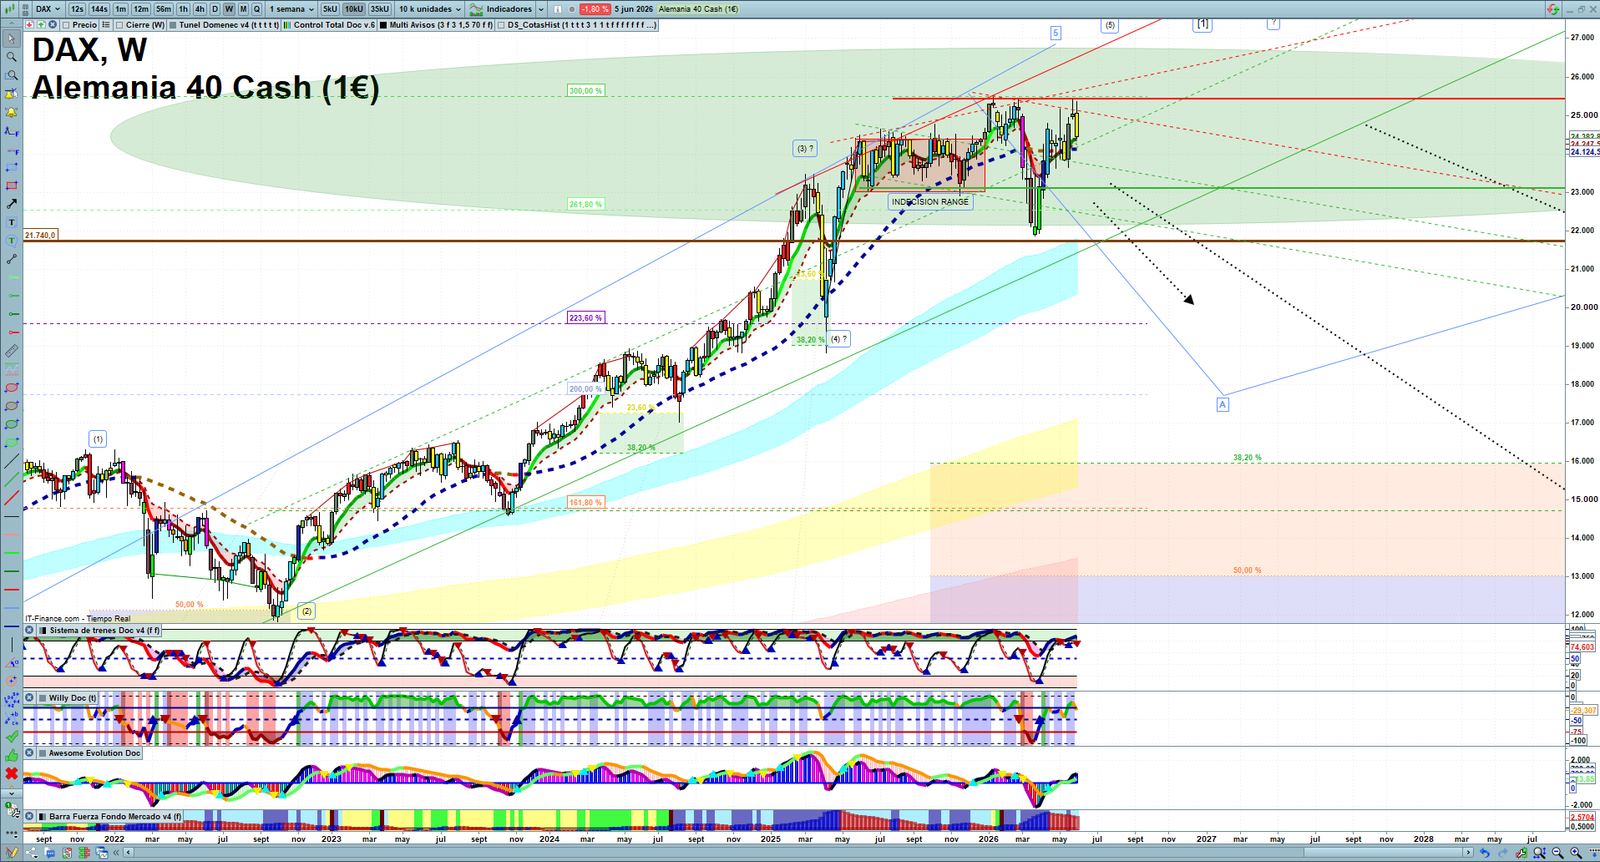This screenshot has width=1600, height=862.
Task: Select the magnifier zoom tool
Action: [x=12, y=57]
